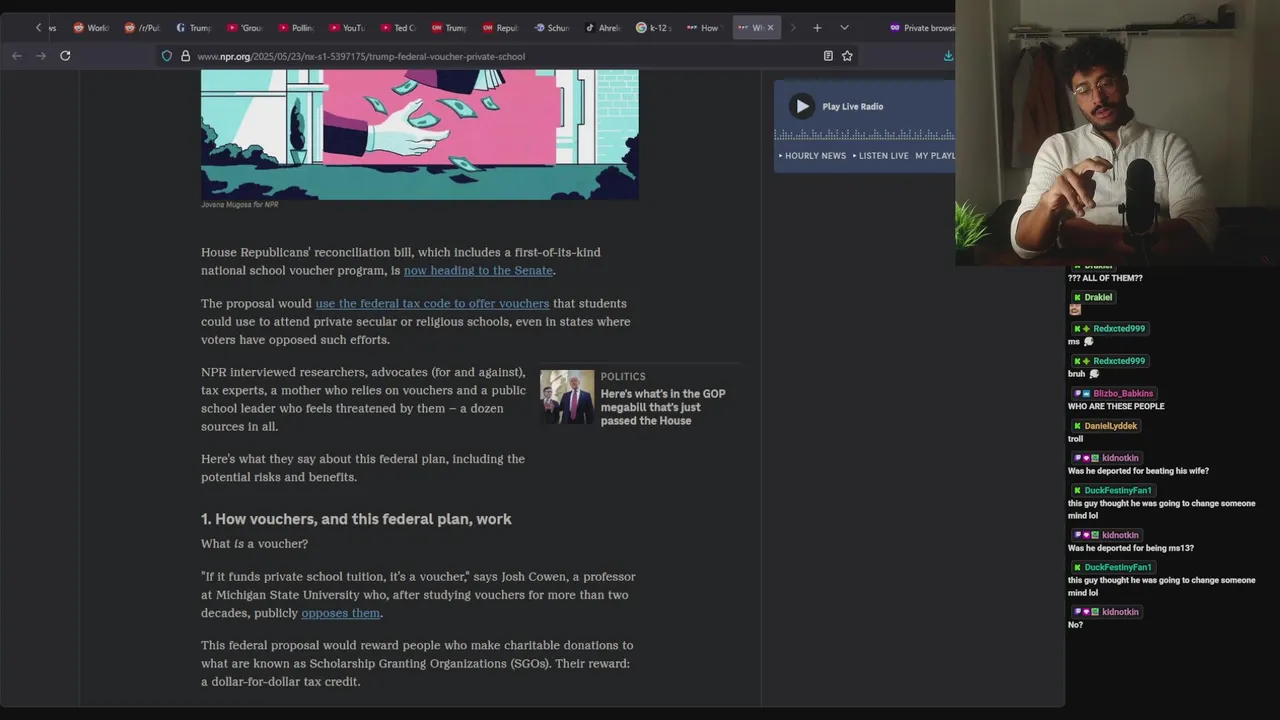Open "Here's what's in the GOP megabill" headline
The height and width of the screenshot is (720, 1280).
(x=663, y=407)
